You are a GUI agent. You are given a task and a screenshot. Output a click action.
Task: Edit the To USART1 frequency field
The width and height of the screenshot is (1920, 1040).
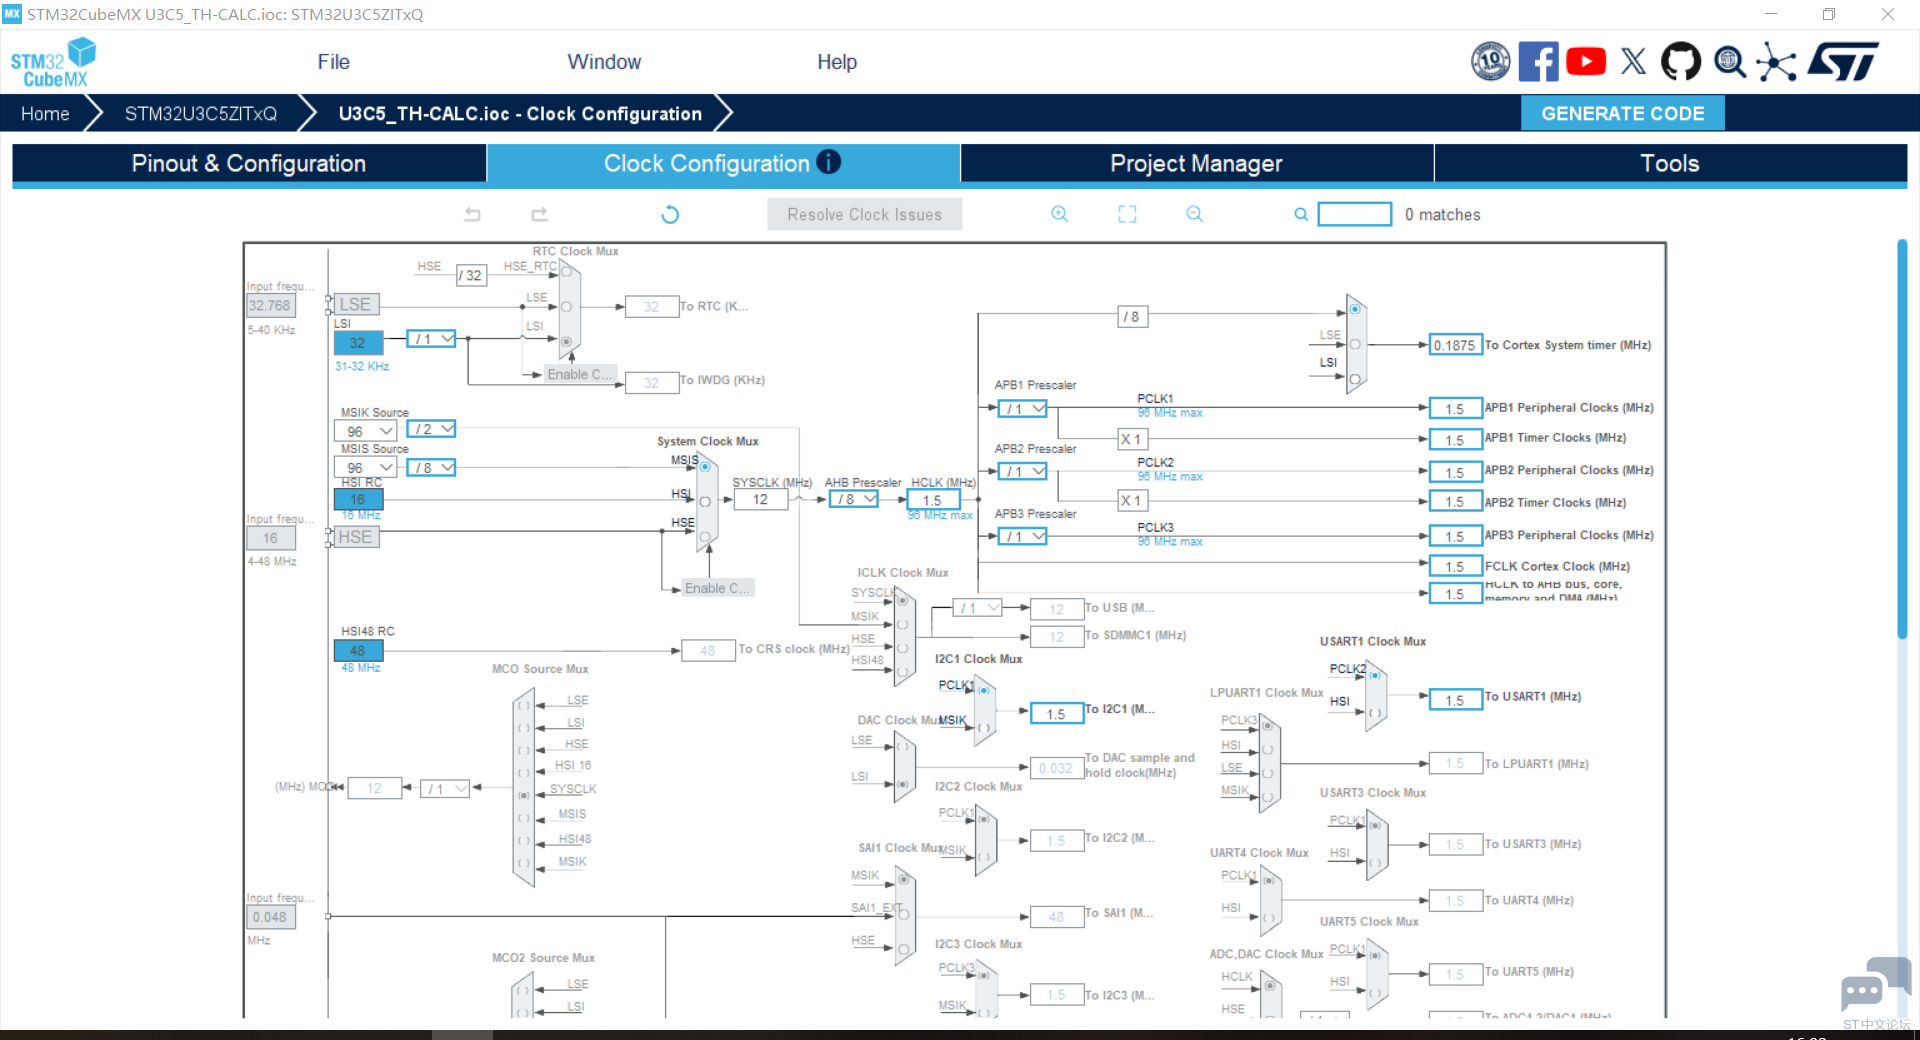(x=1455, y=700)
